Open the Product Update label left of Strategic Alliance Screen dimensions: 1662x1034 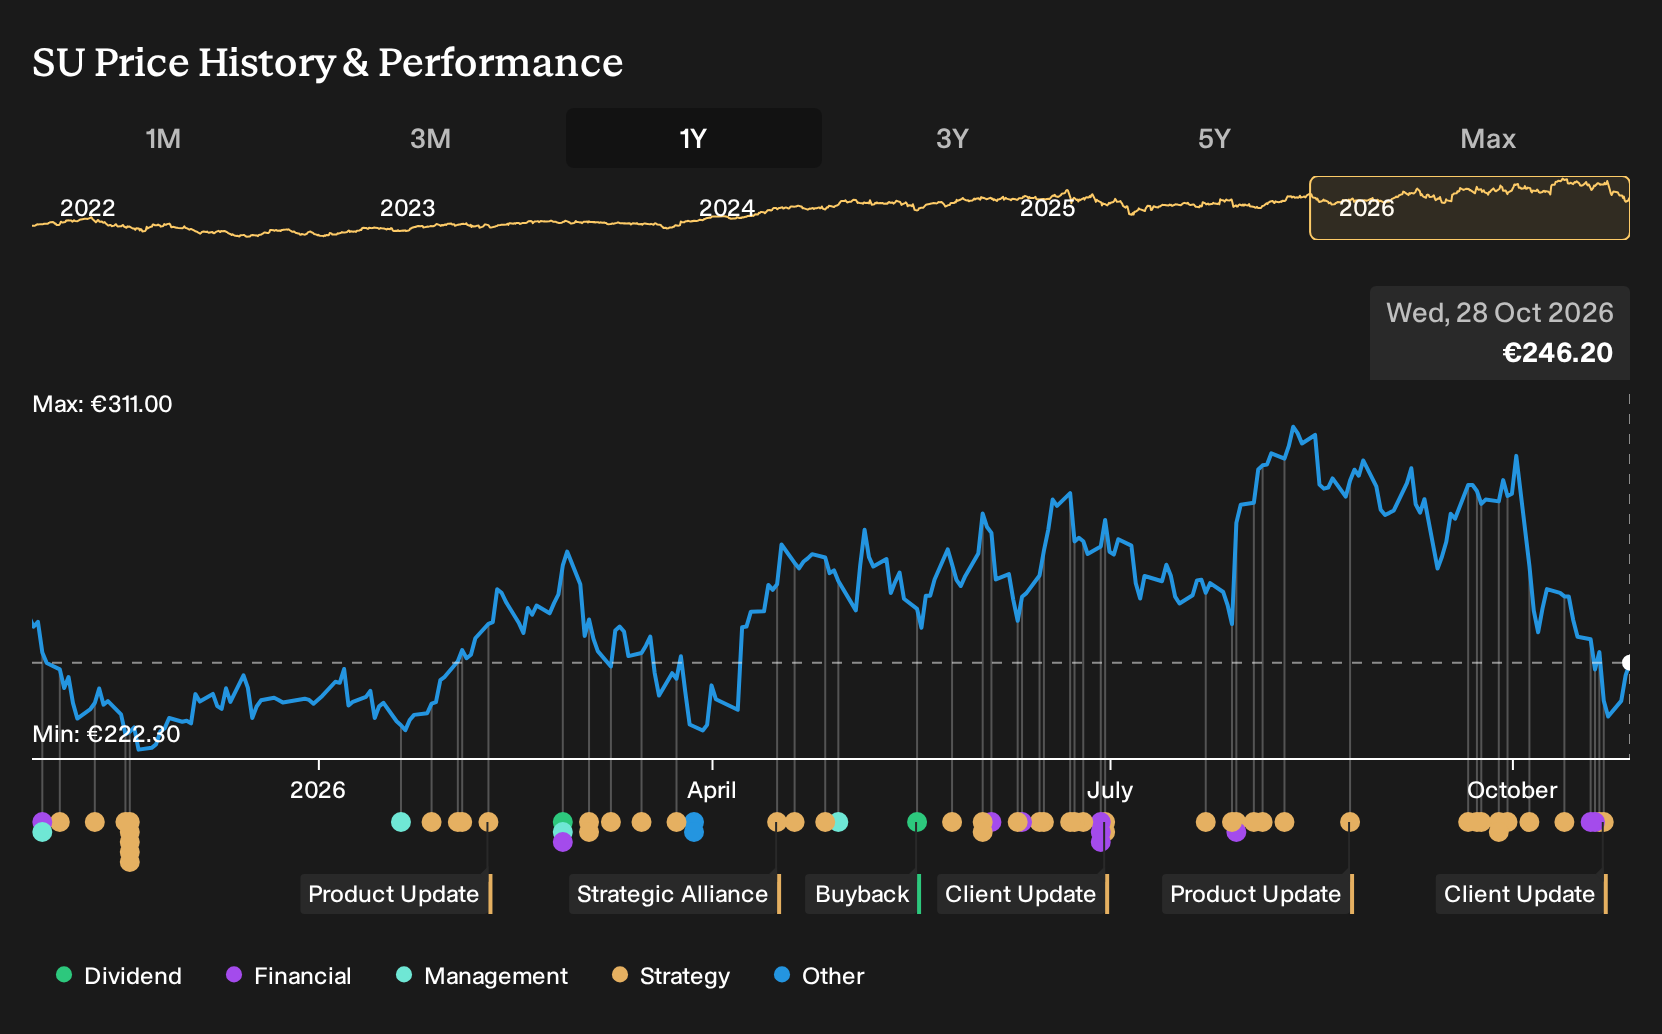(x=396, y=894)
